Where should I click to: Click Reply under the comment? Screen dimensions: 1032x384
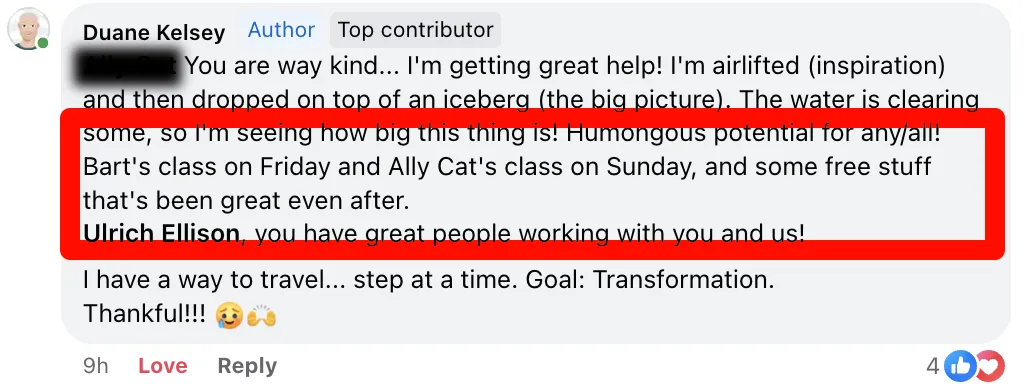(247, 366)
